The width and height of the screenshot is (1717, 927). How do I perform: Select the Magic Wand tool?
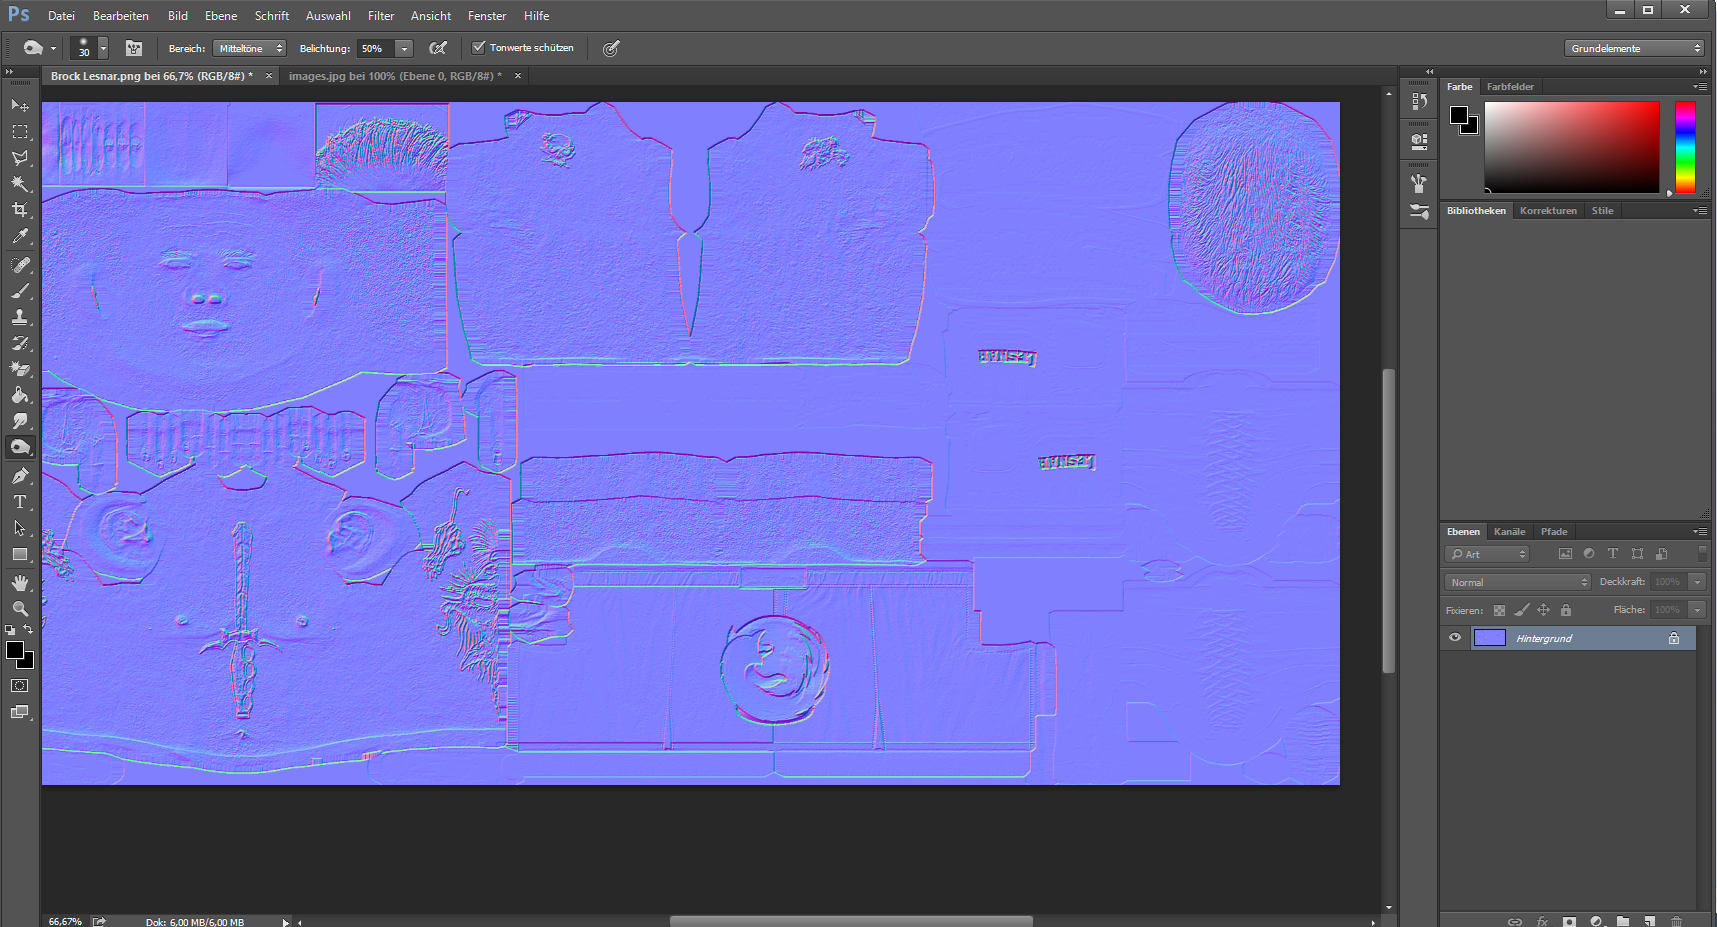20,184
